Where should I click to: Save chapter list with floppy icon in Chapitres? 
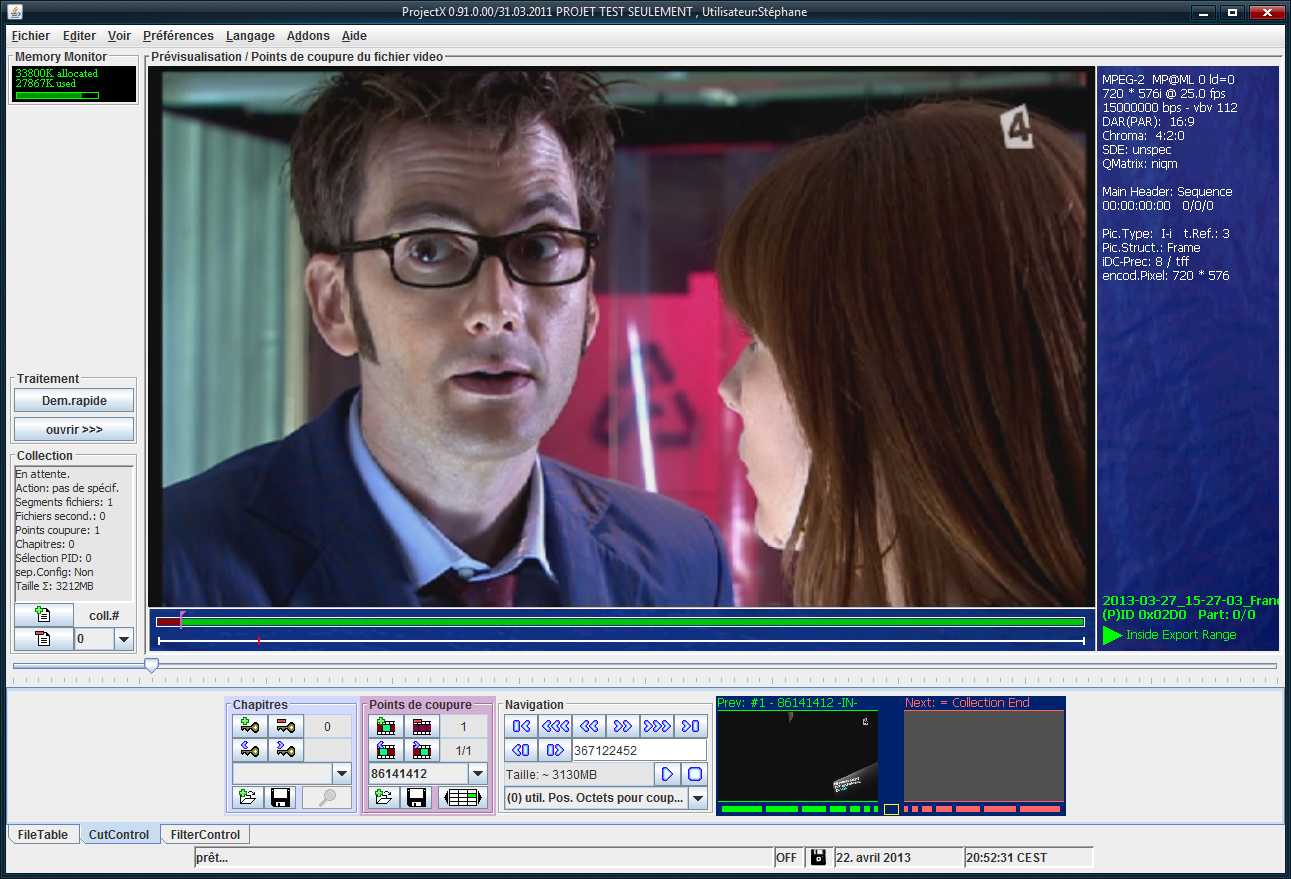(280, 797)
